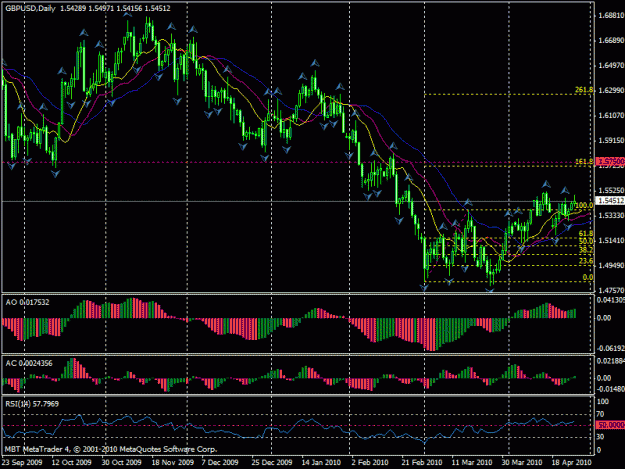This screenshot has height=469, width=625.
Task: Select the Fibonacci 61.8 level label
Action: [x=586, y=234]
